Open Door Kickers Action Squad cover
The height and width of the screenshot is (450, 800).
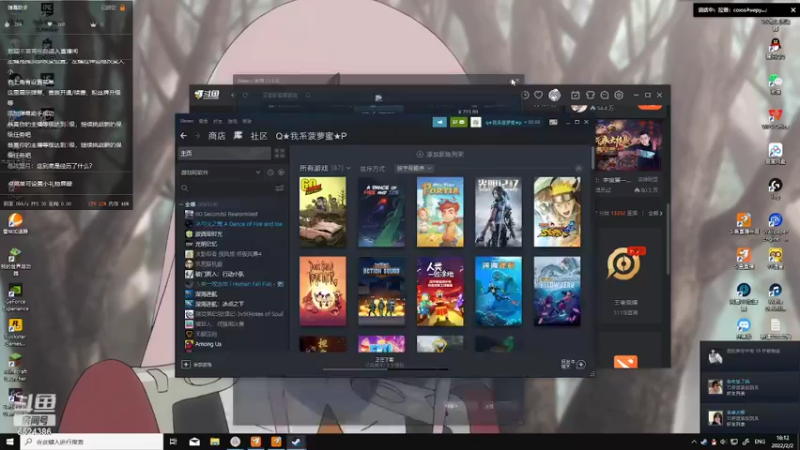tap(381, 291)
